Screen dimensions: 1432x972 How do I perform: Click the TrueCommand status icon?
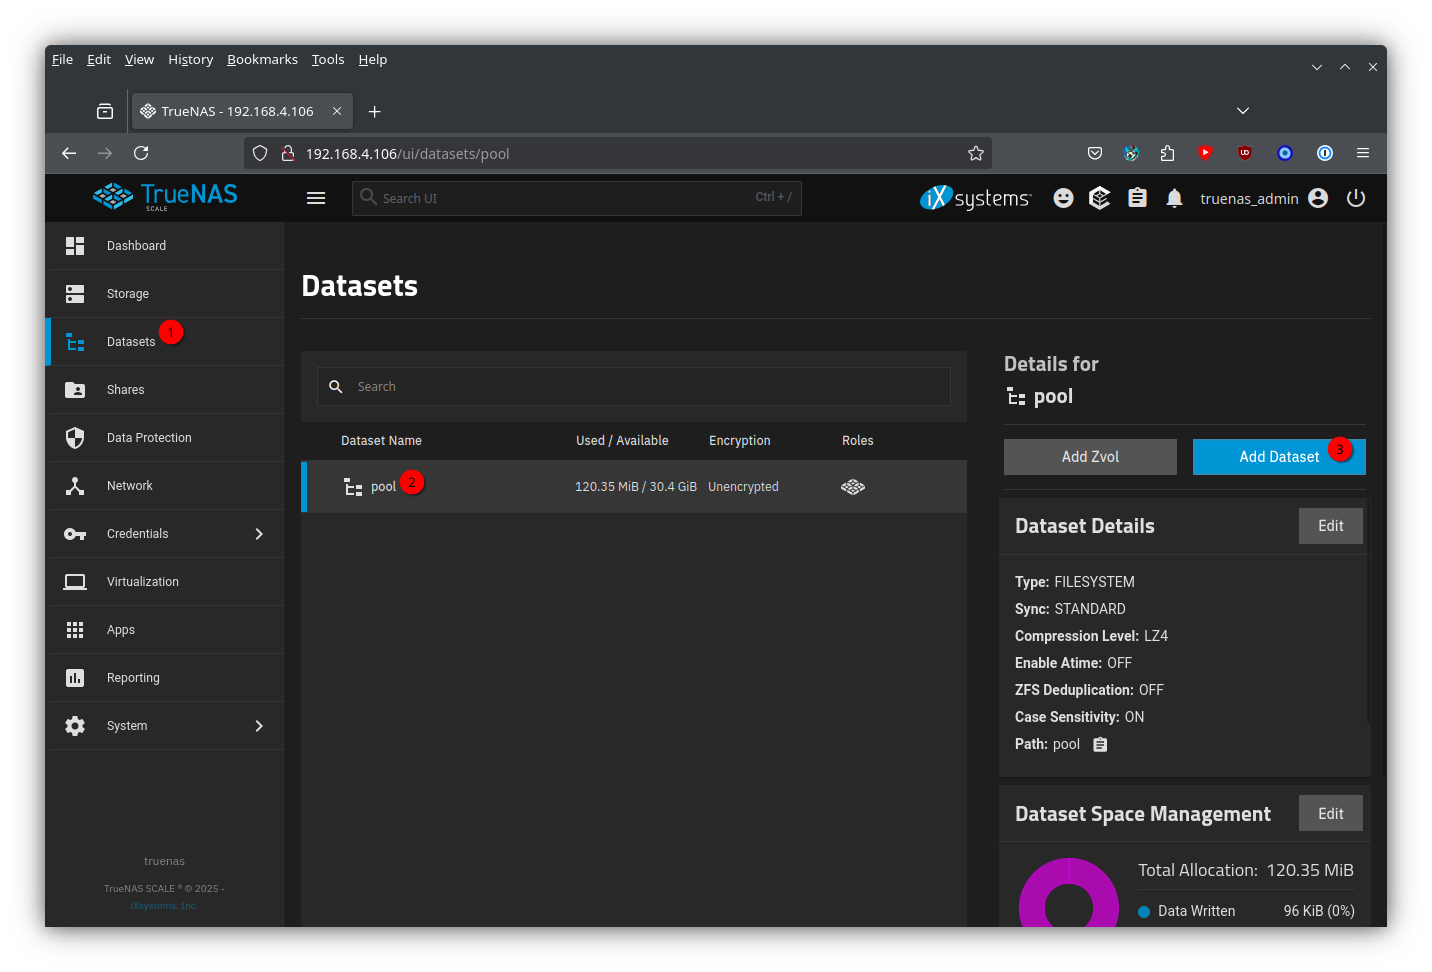[x=1099, y=198]
